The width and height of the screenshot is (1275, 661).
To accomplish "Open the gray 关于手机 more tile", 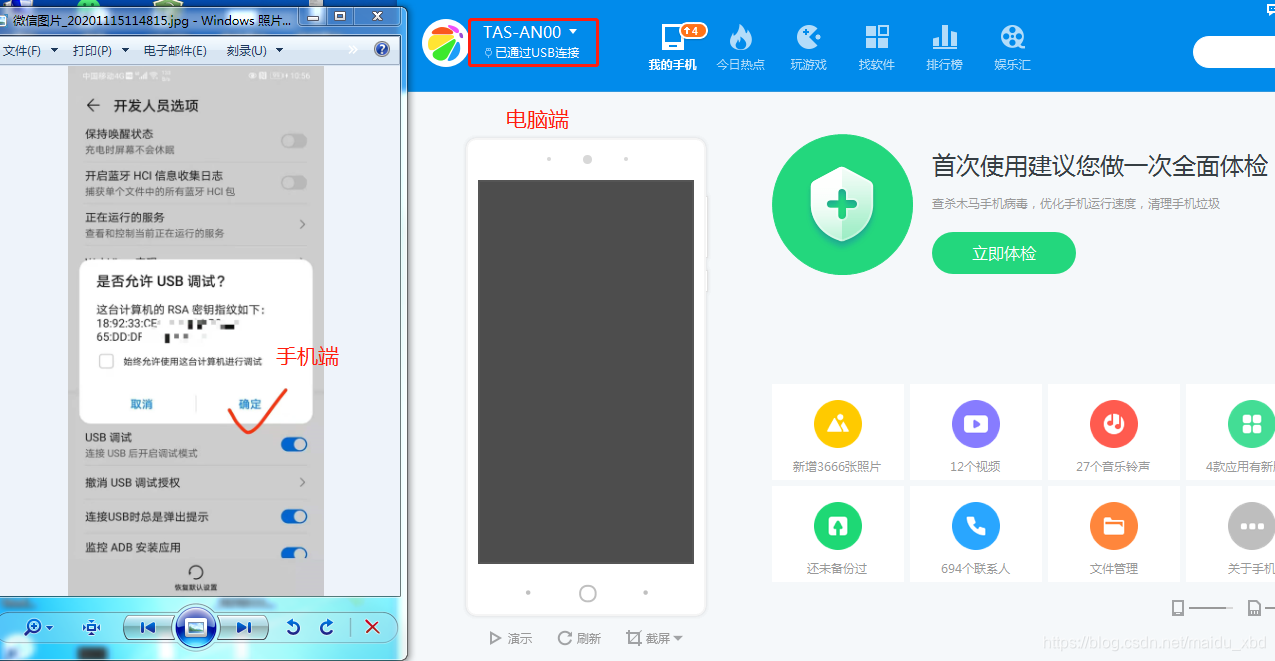I will tap(1231, 535).
